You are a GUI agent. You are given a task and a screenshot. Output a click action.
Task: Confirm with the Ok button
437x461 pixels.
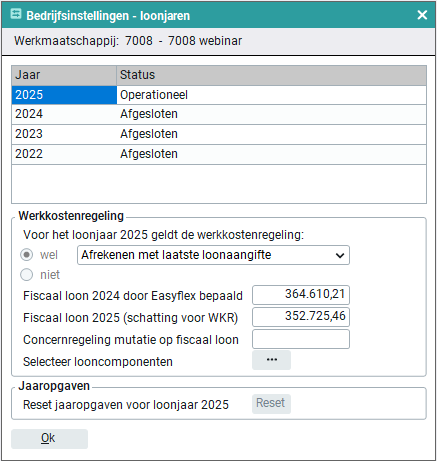49,439
